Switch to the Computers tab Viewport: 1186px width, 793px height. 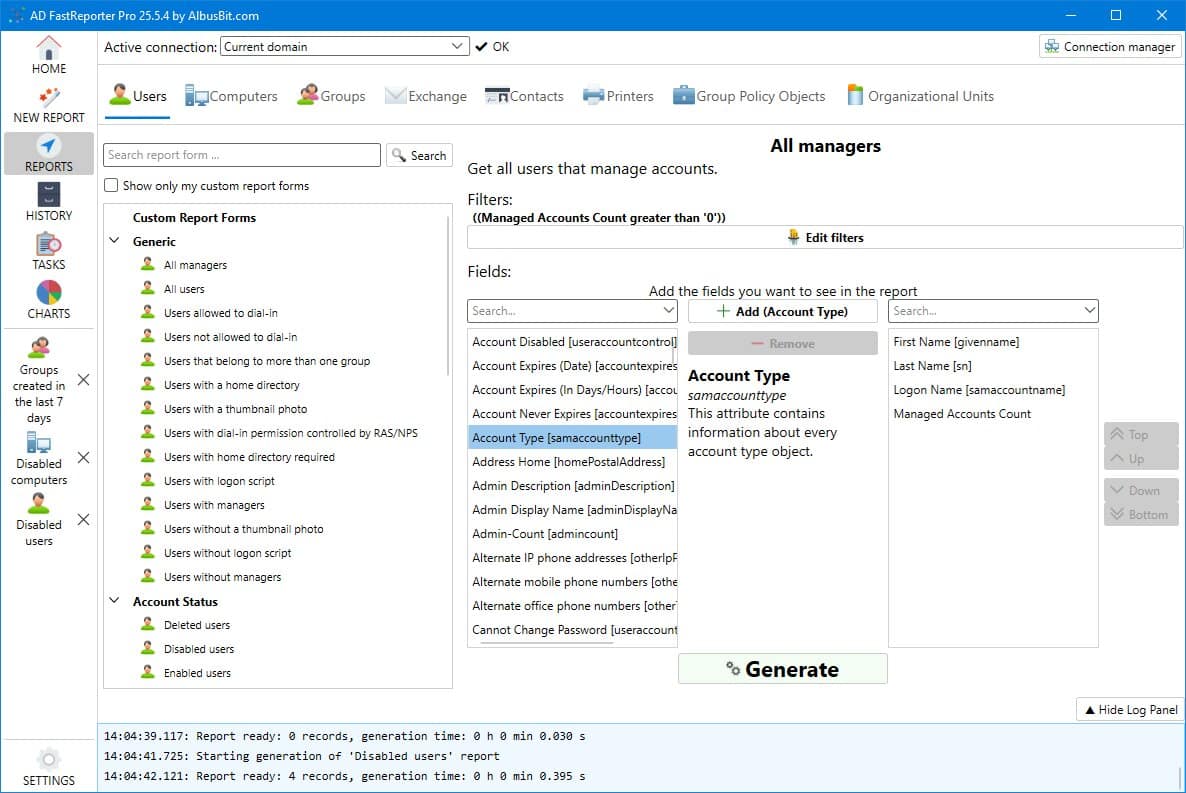231,96
